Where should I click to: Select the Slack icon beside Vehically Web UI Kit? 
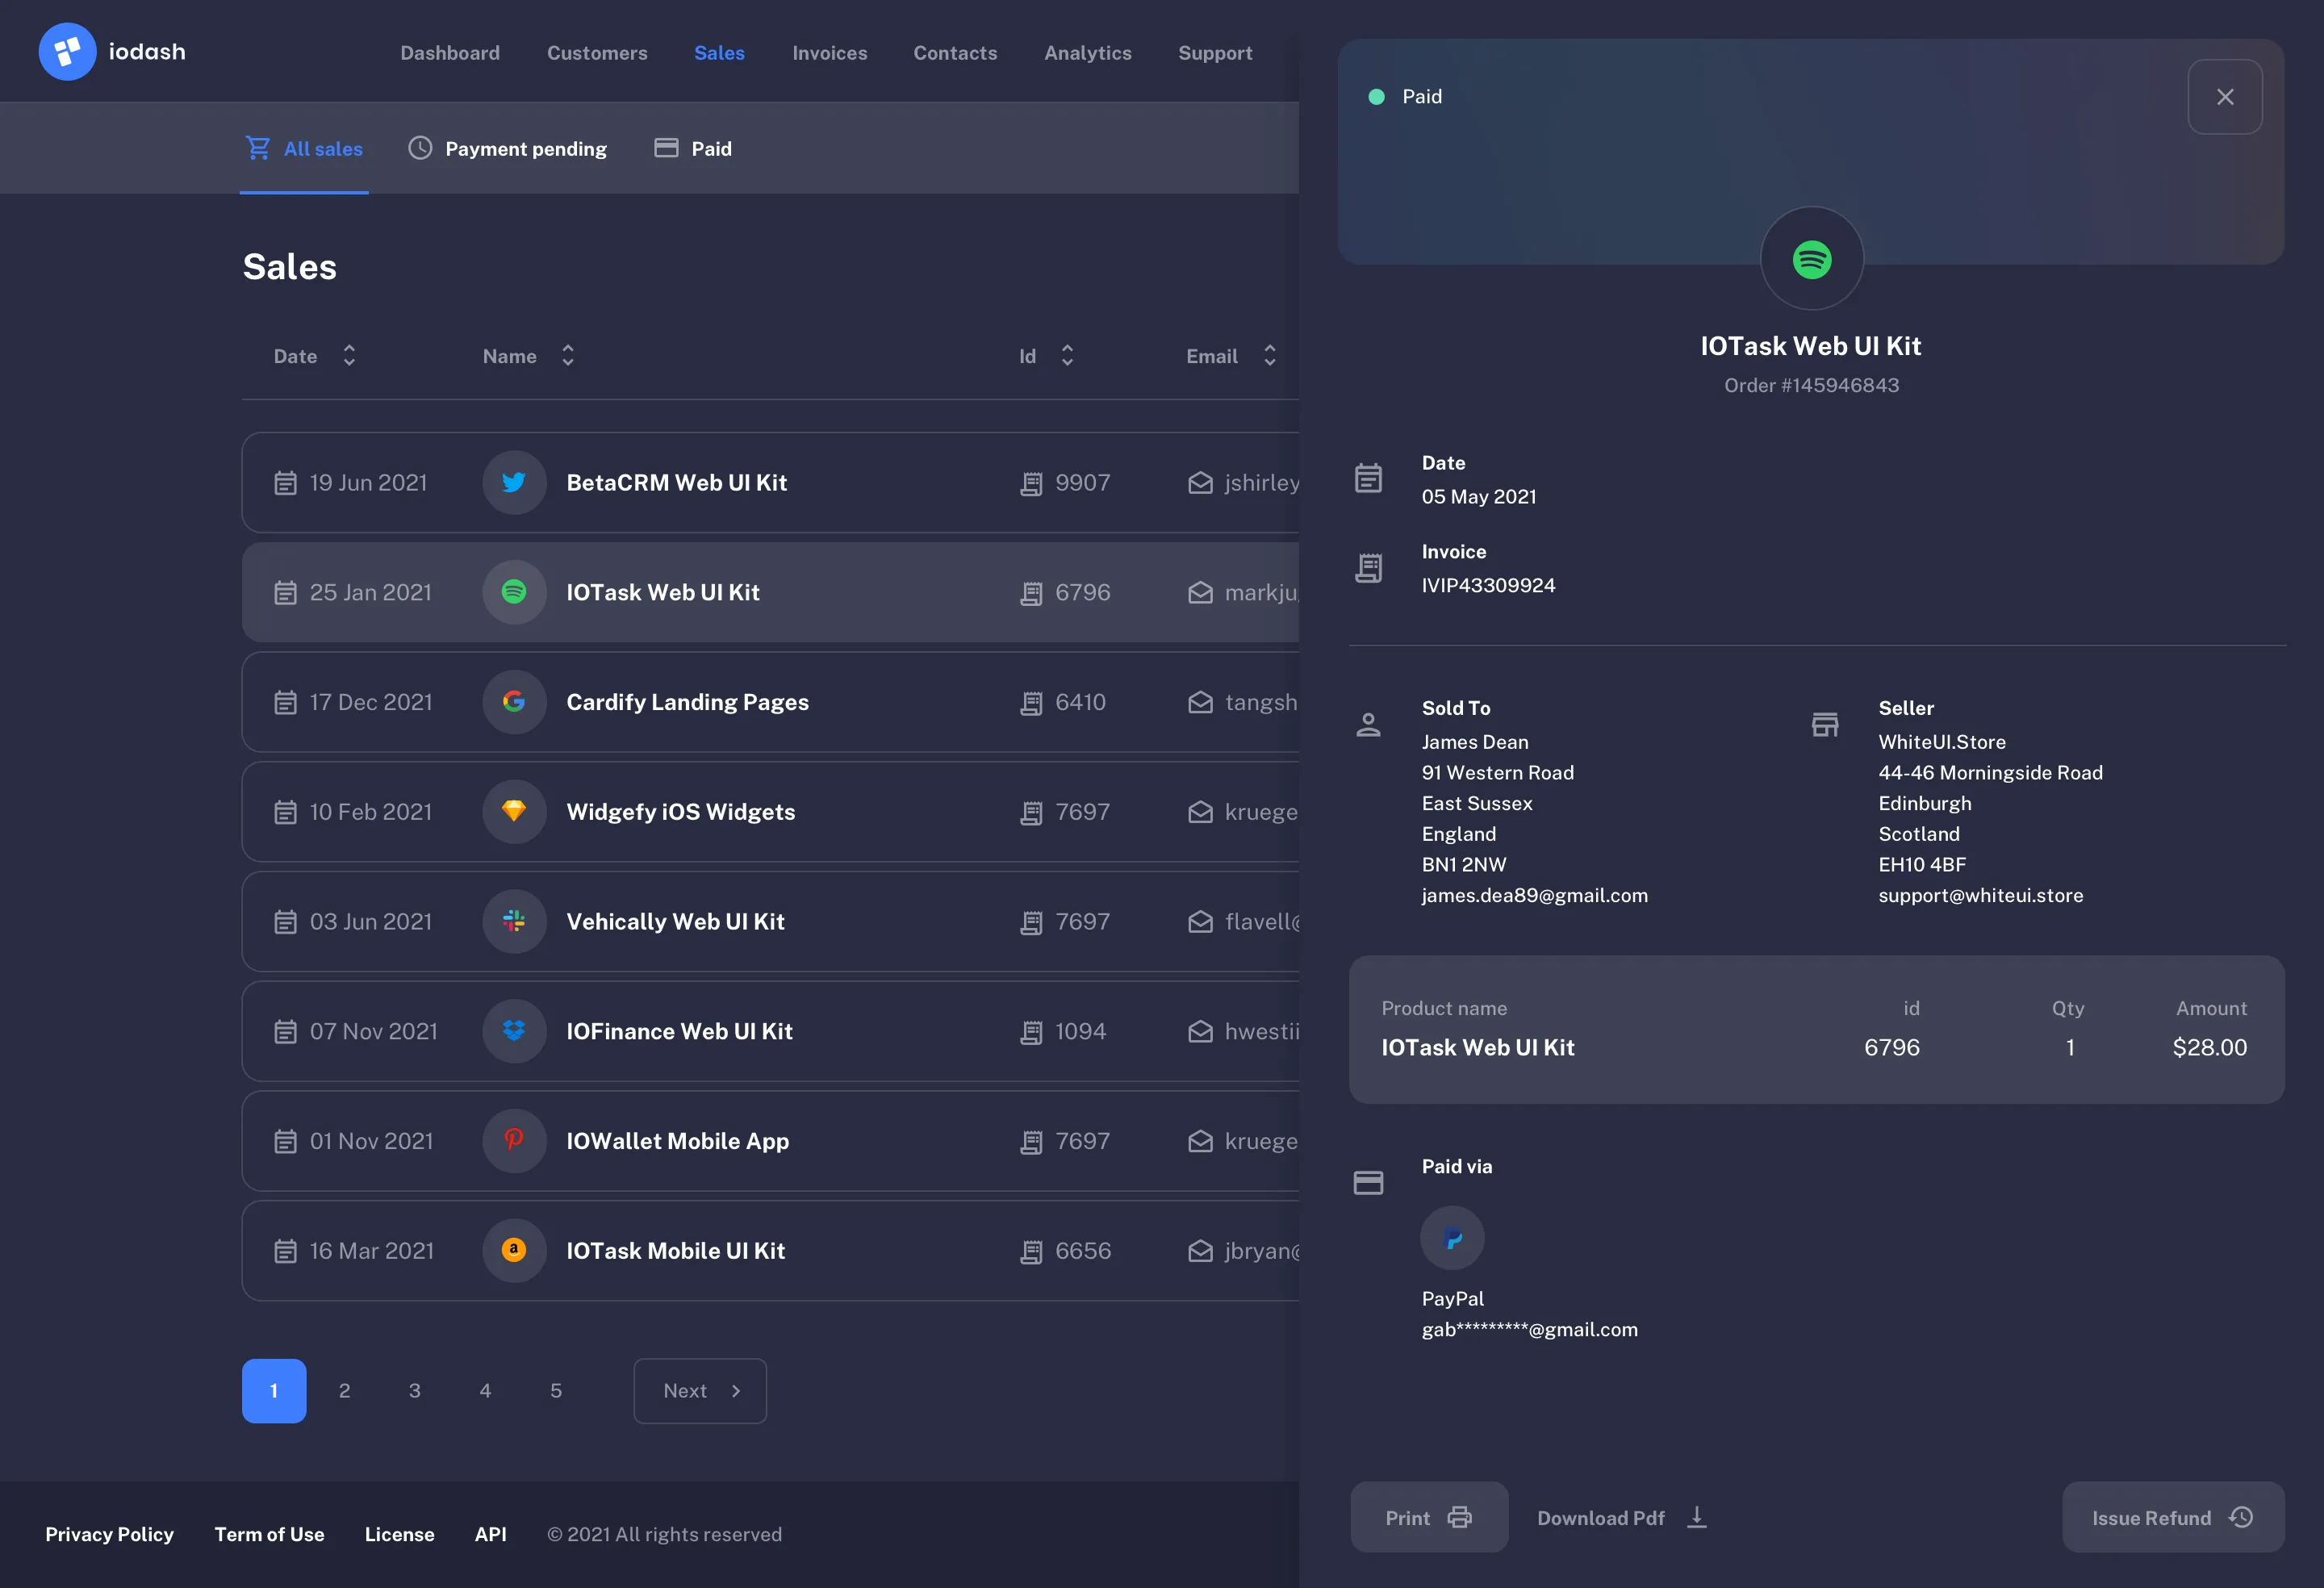click(513, 921)
